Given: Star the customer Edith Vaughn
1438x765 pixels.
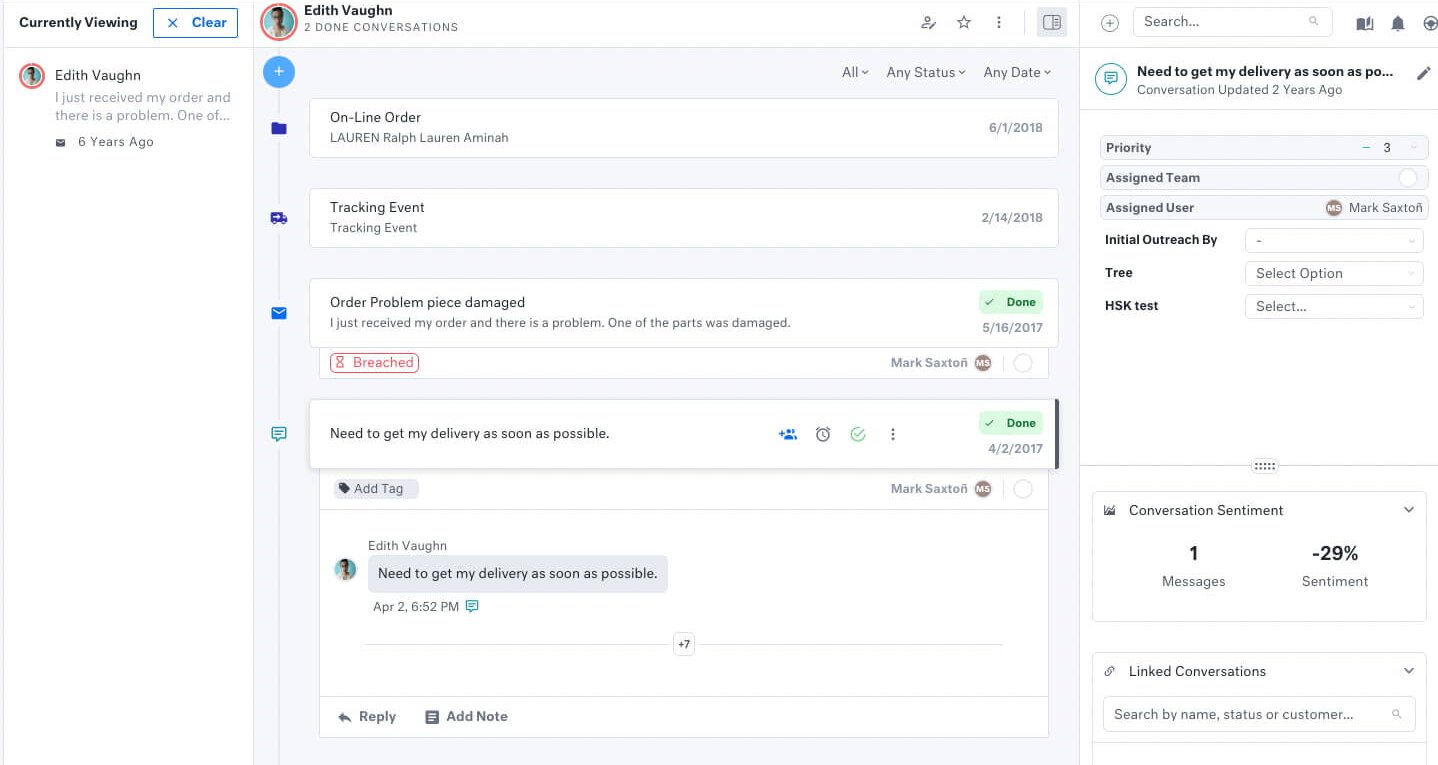Looking at the screenshot, I should tap(964, 22).
